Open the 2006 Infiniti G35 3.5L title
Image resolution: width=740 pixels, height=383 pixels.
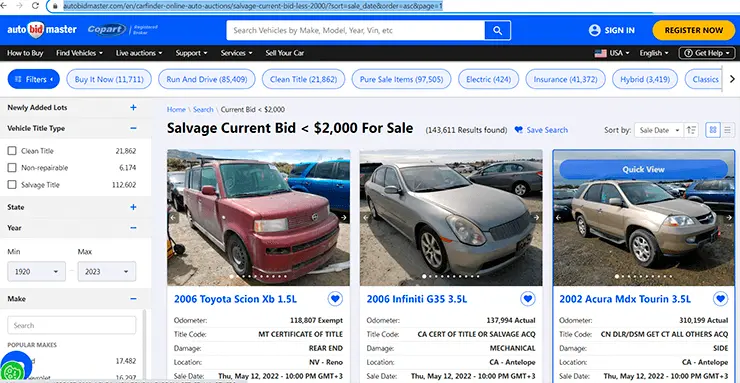click(416, 299)
